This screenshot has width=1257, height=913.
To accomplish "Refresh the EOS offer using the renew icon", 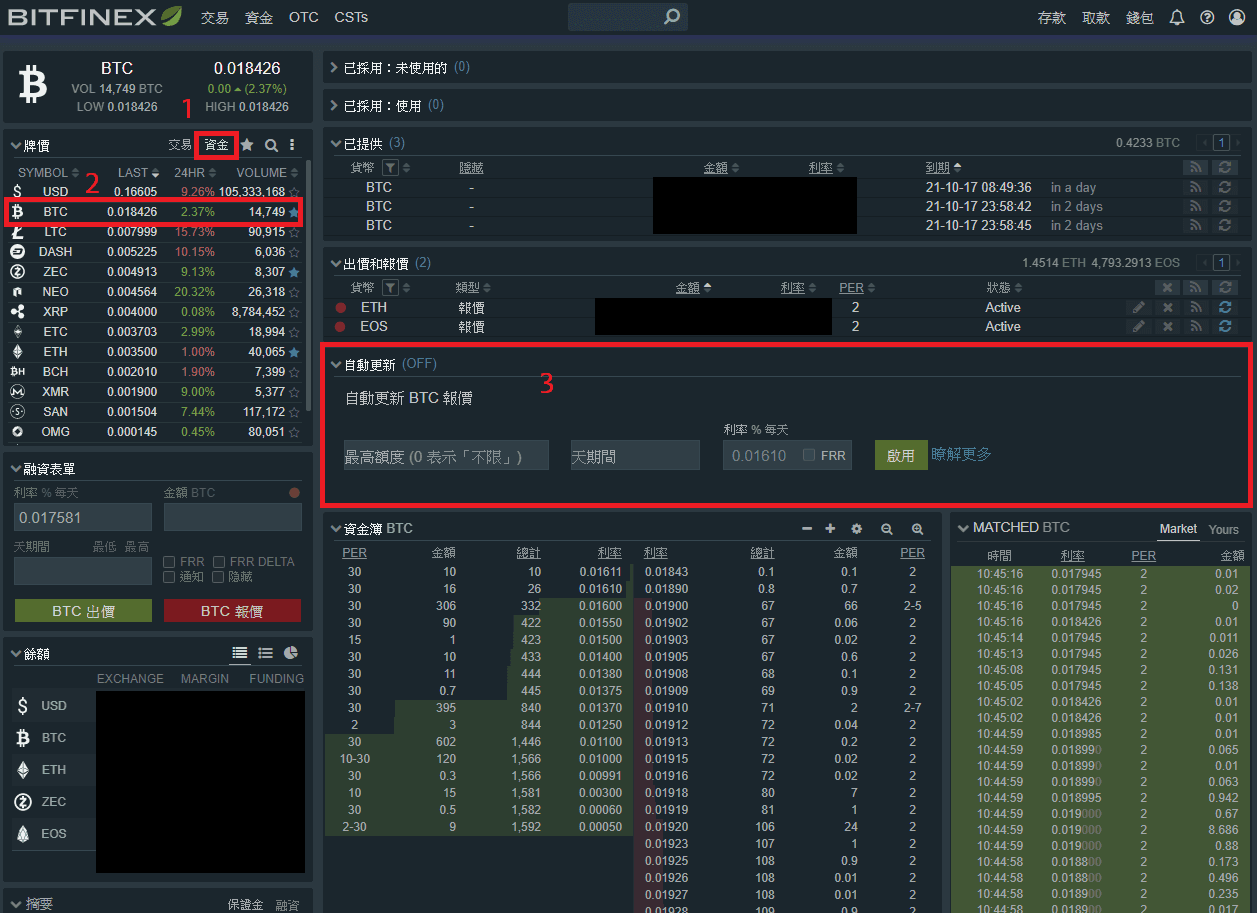I will point(1224,327).
